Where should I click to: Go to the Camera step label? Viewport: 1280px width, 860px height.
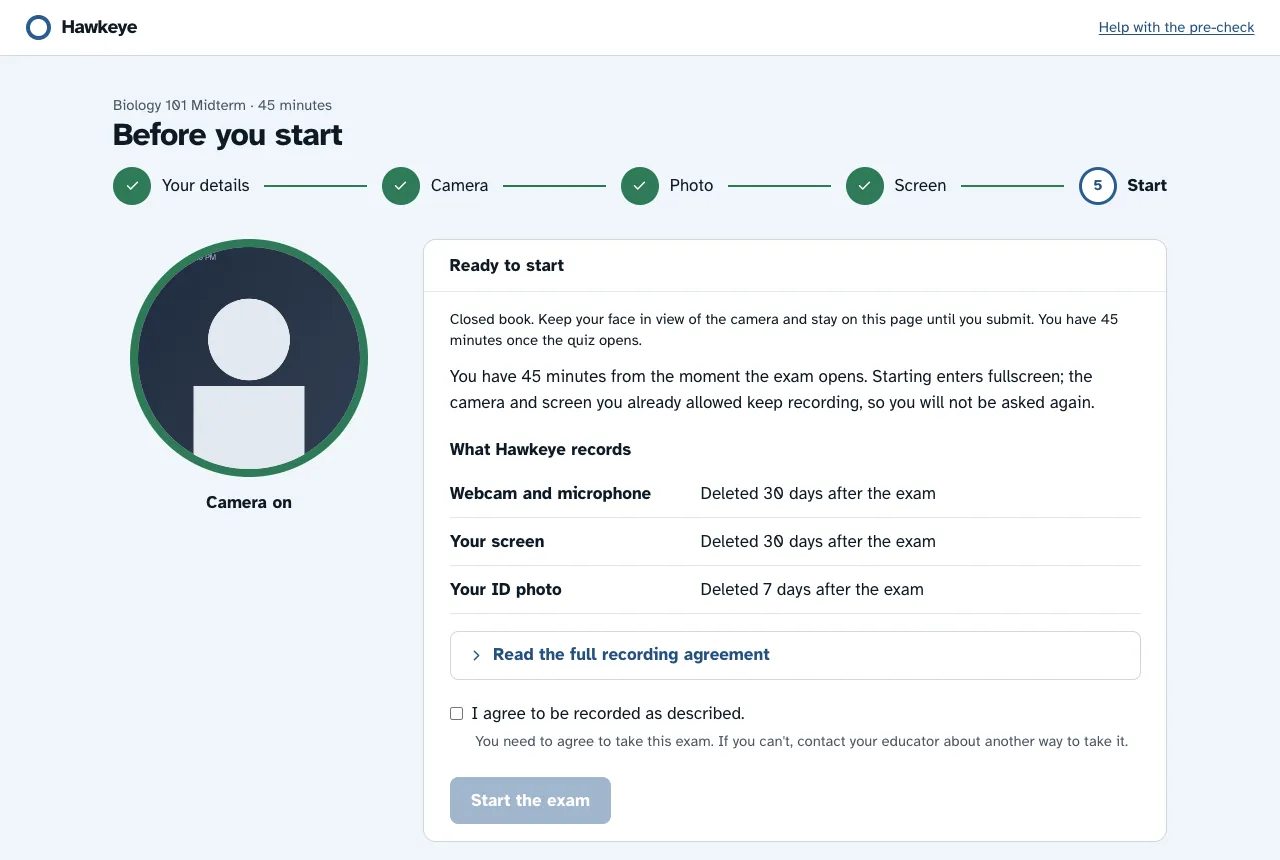point(460,186)
